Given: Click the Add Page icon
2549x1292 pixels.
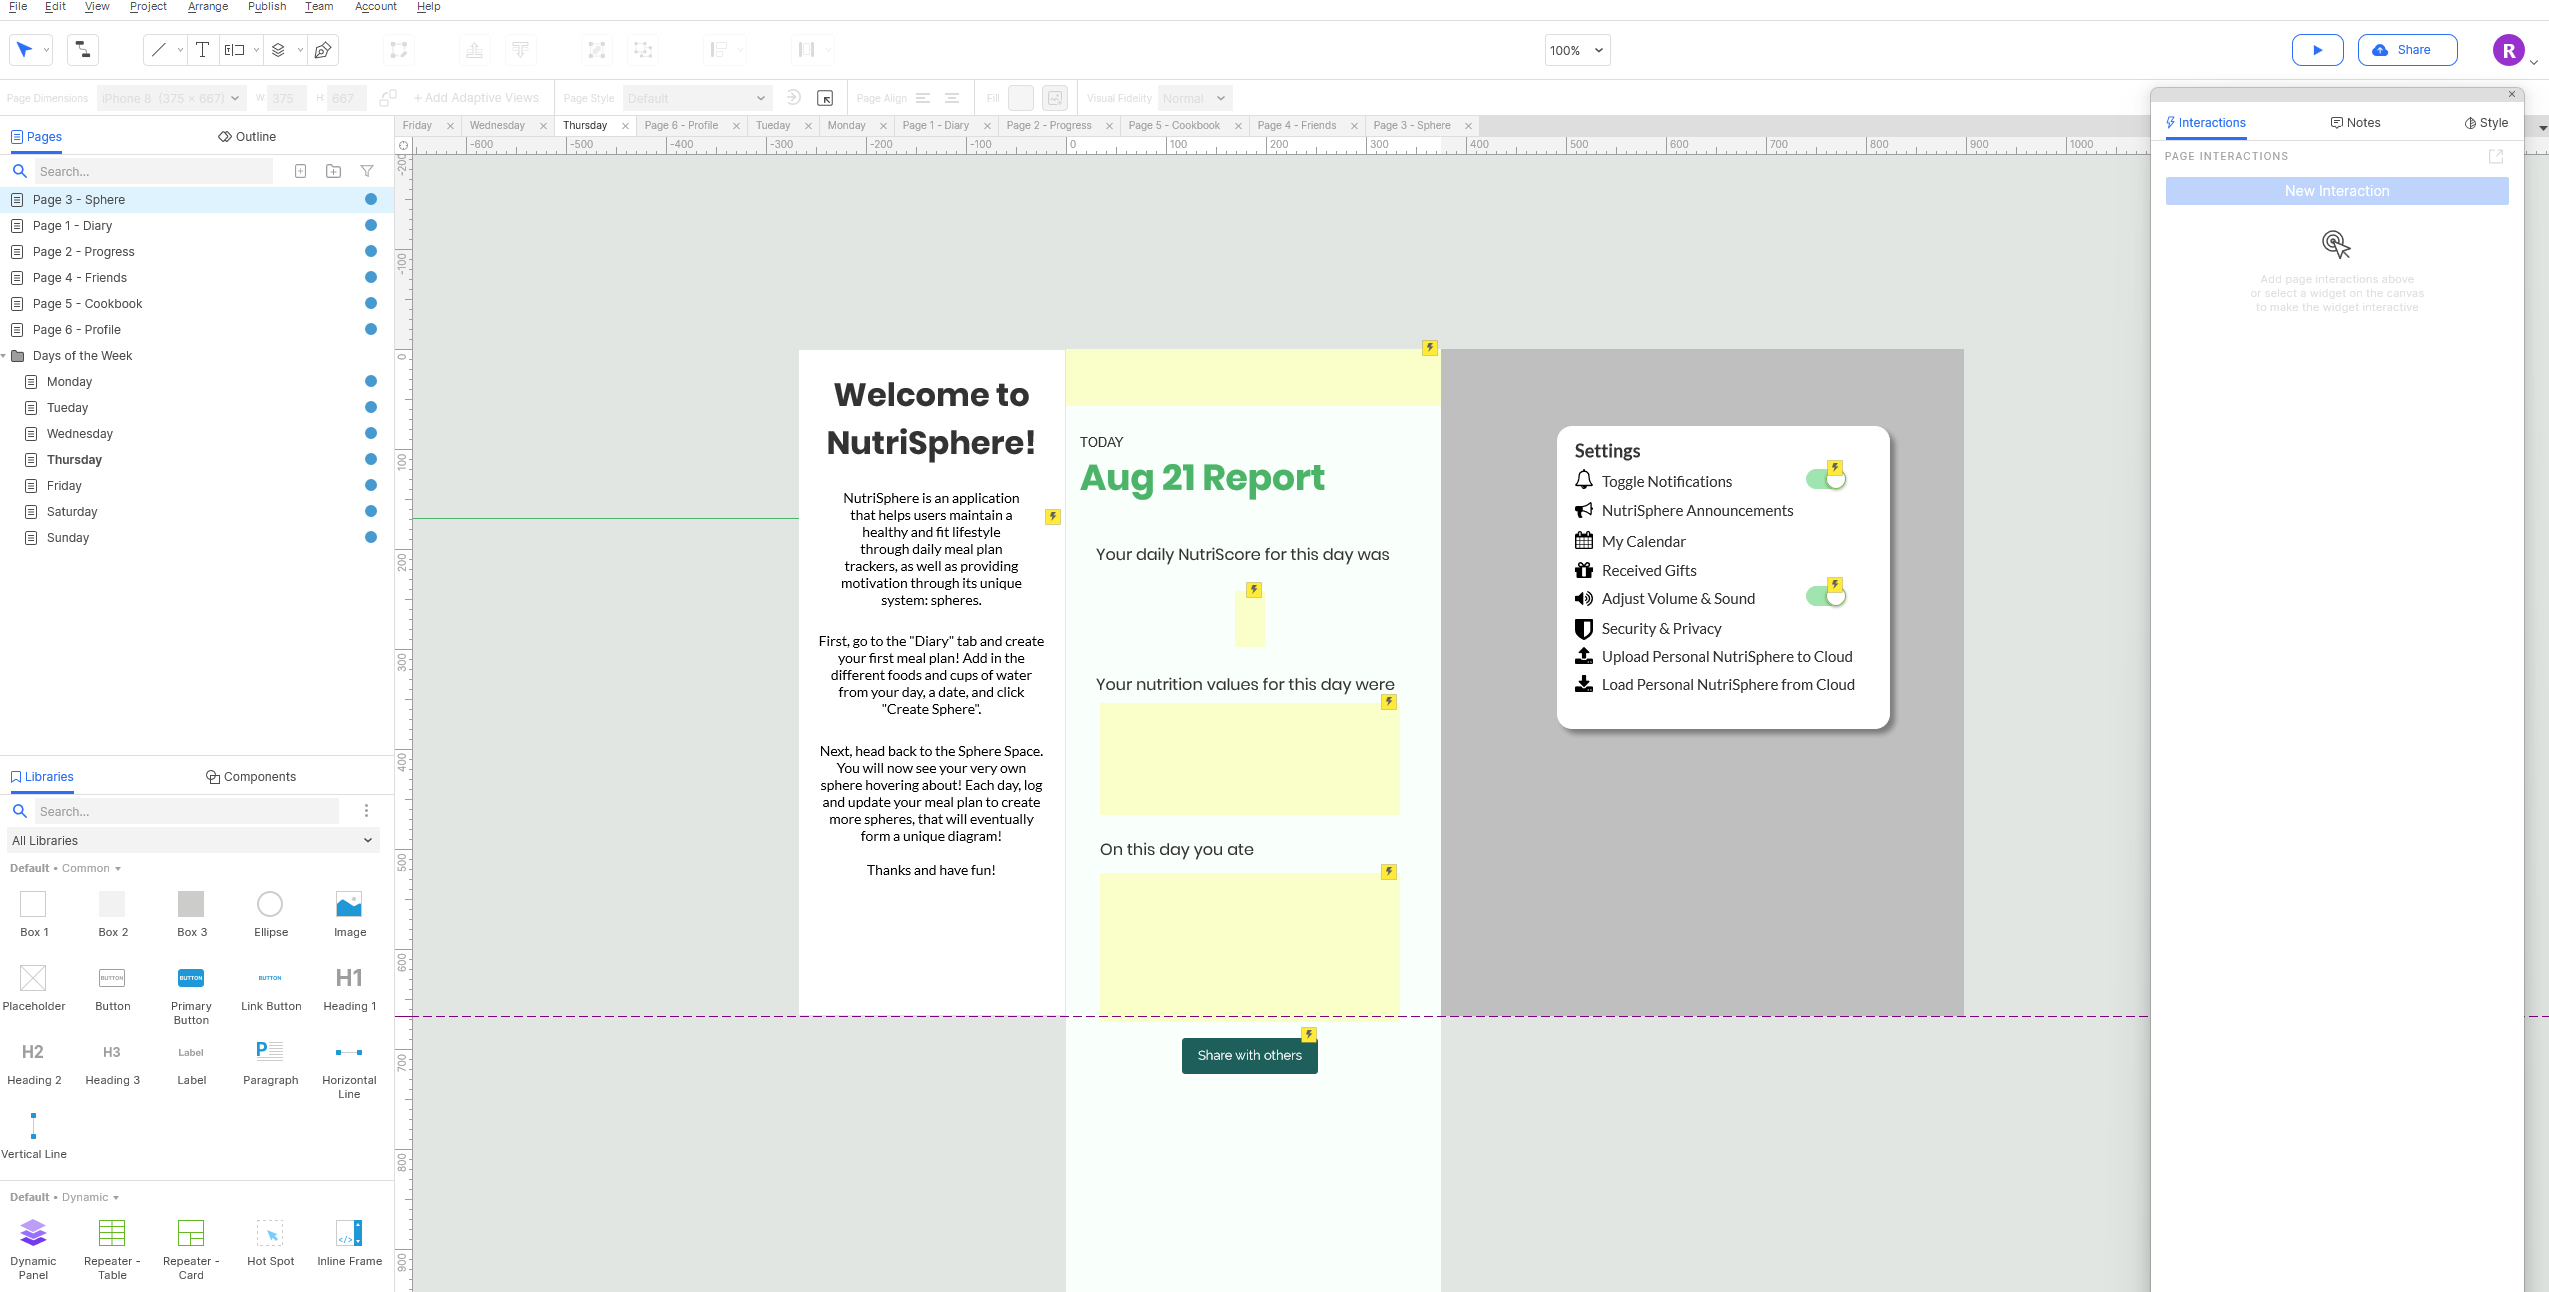Looking at the screenshot, I should pos(300,171).
